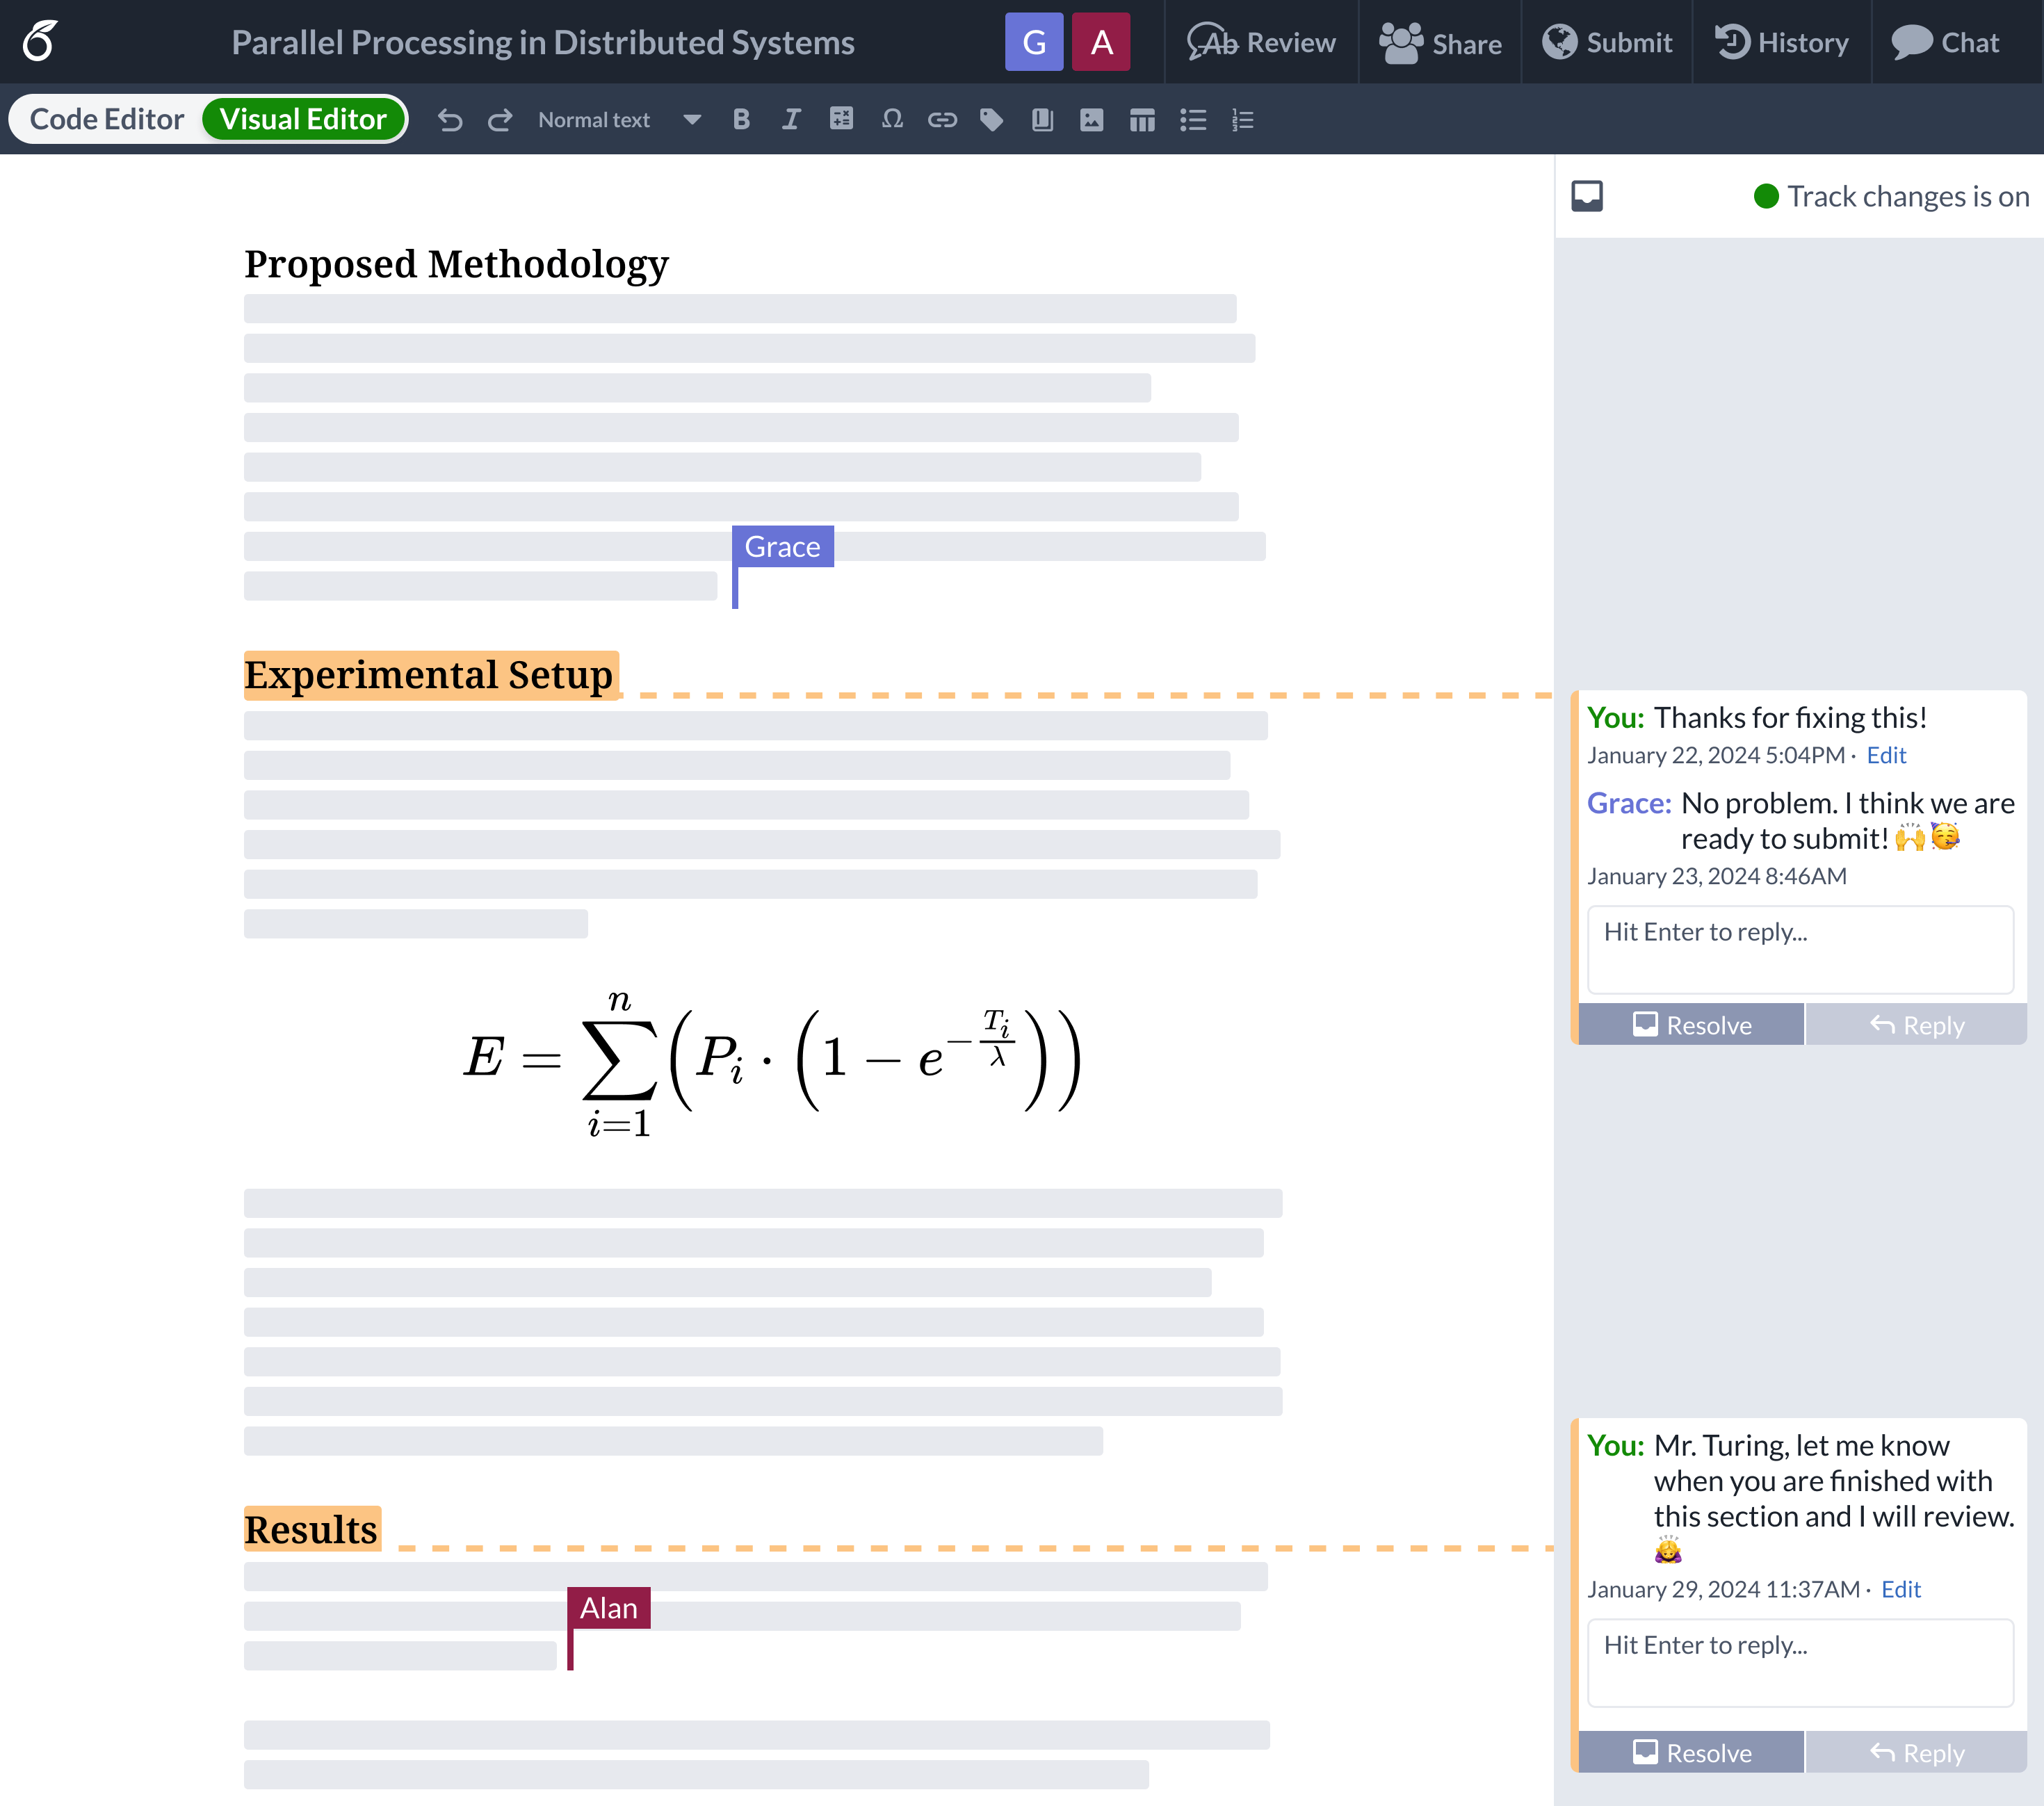The width and height of the screenshot is (2044, 1806).
Task: Click the insert link icon
Action: point(942,120)
